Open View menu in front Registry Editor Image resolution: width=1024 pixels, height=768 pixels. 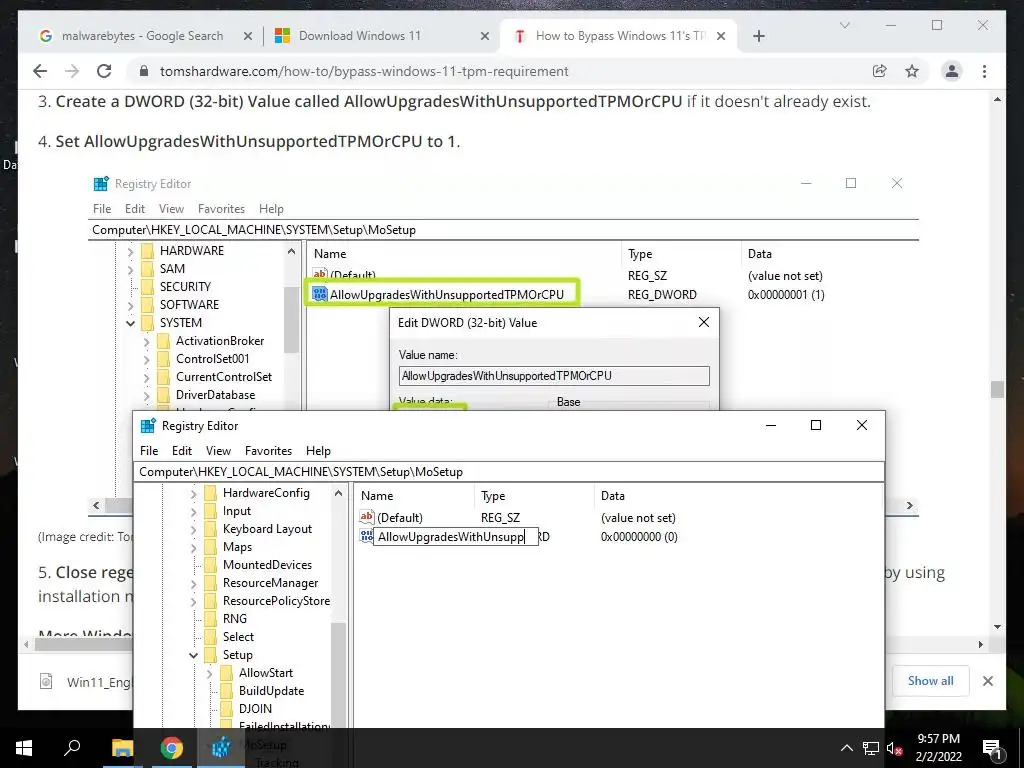(218, 451)
